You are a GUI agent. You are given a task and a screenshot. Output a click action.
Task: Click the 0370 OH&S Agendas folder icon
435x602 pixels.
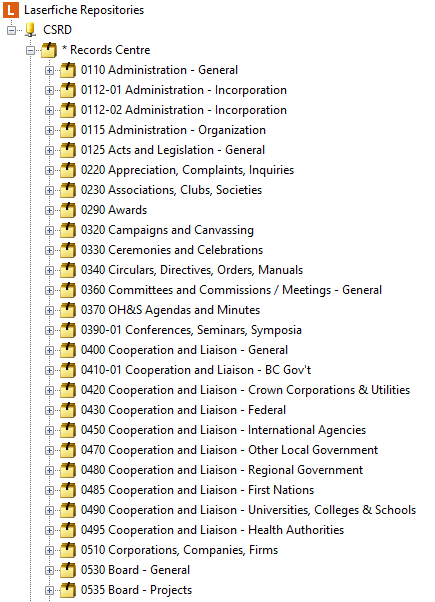pos(68,310)
